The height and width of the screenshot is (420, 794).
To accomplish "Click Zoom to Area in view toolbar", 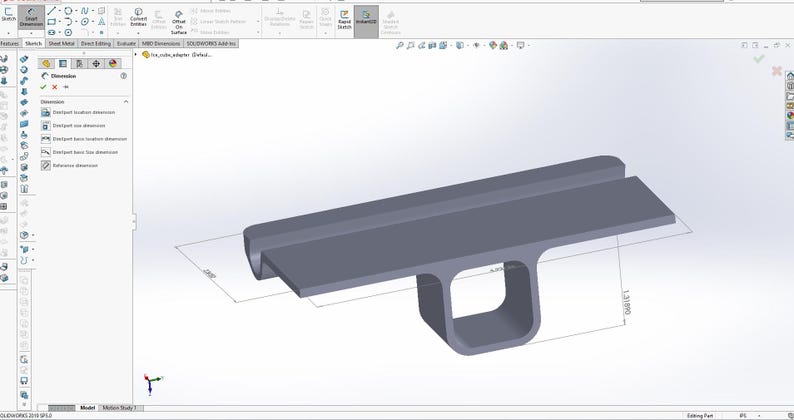I will tap(411, 46).
